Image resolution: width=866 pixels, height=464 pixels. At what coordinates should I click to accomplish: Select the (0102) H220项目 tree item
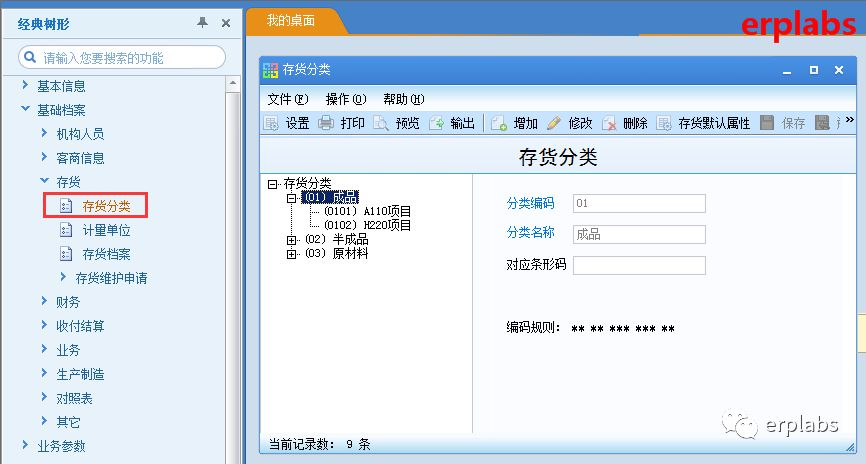pos(368,225)
